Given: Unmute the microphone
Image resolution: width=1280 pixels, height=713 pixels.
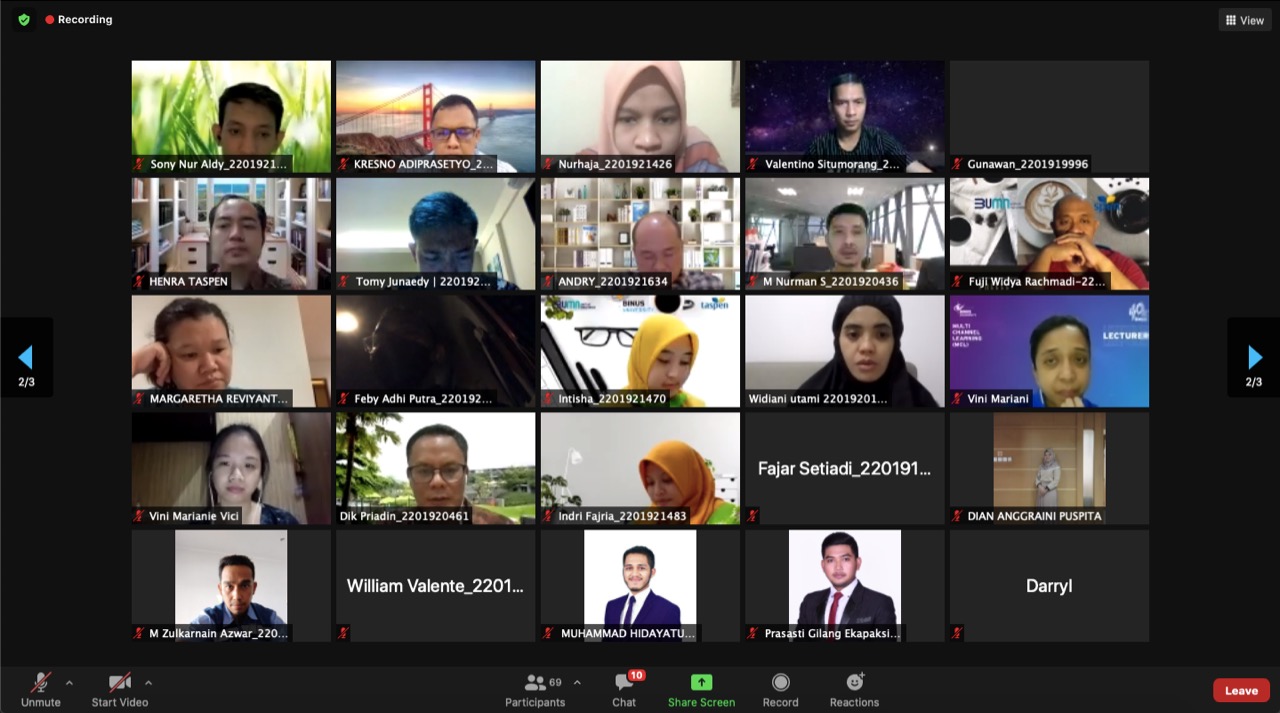Looking at the screenshot, I should coord(41,683).
